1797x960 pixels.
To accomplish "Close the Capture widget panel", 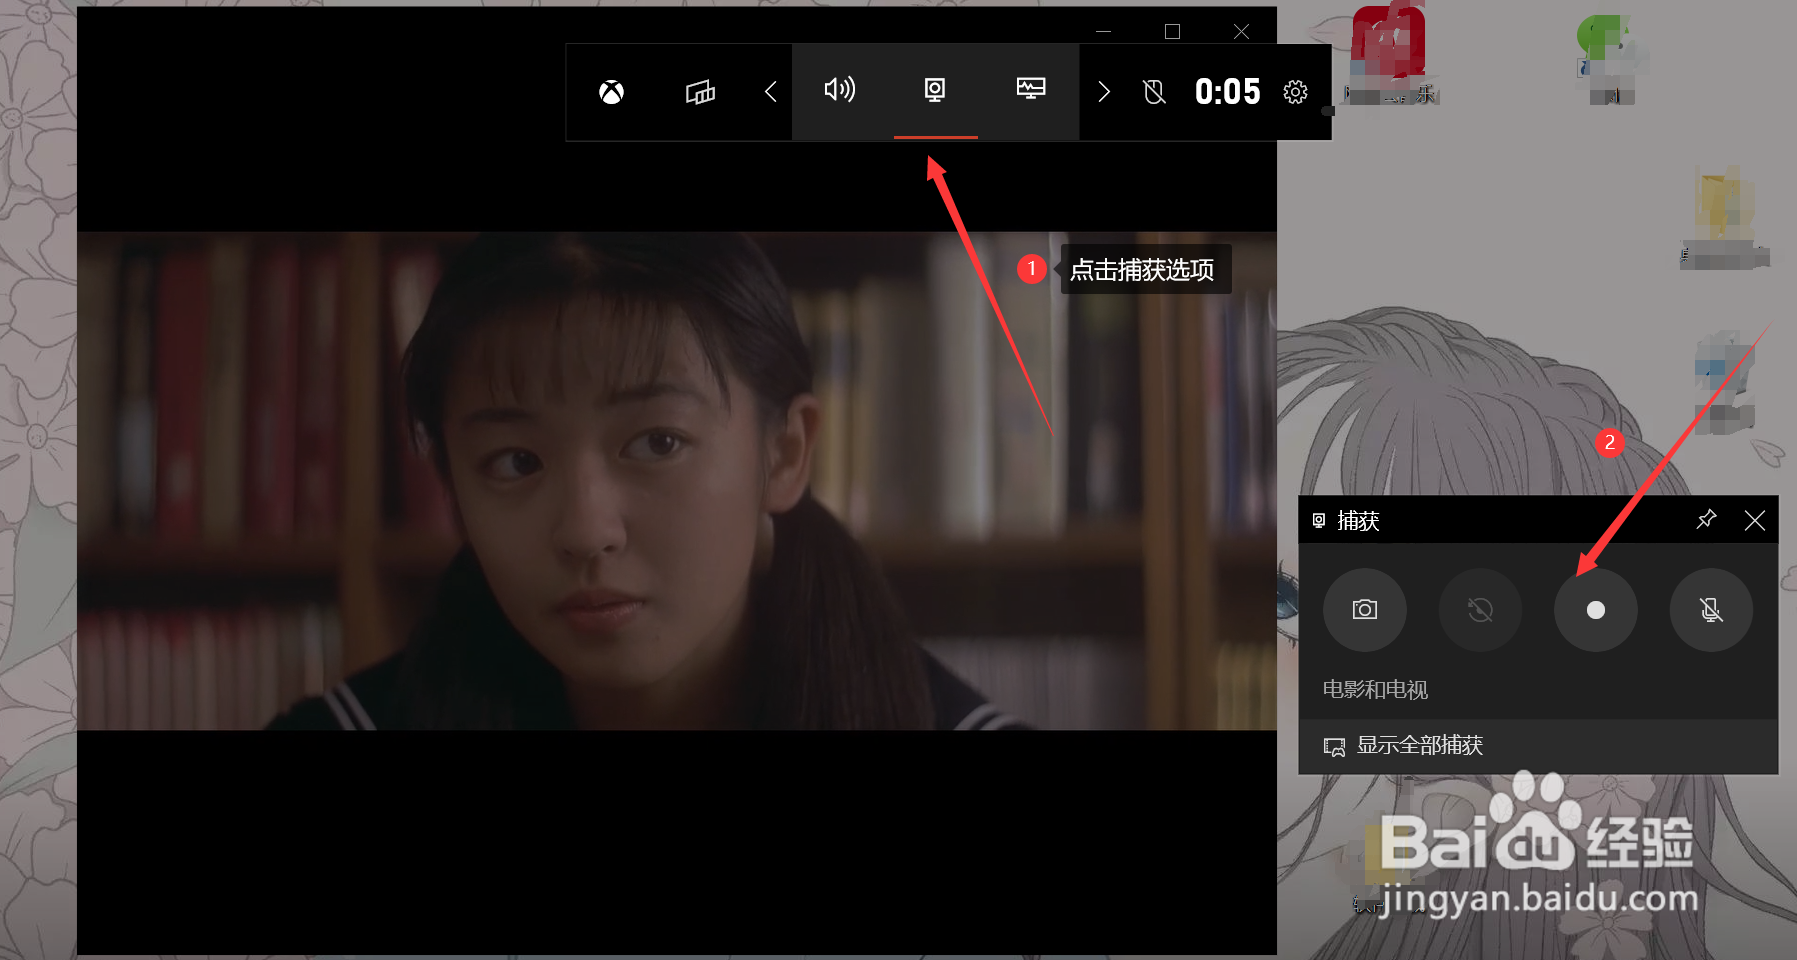I will 1754,520.
